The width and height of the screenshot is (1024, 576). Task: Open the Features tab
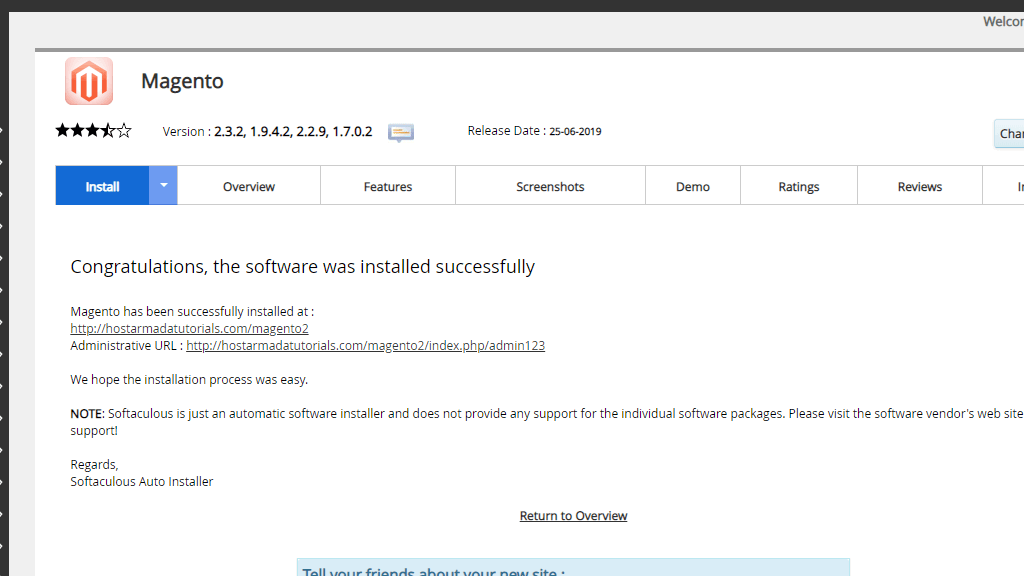pos(387,186)
